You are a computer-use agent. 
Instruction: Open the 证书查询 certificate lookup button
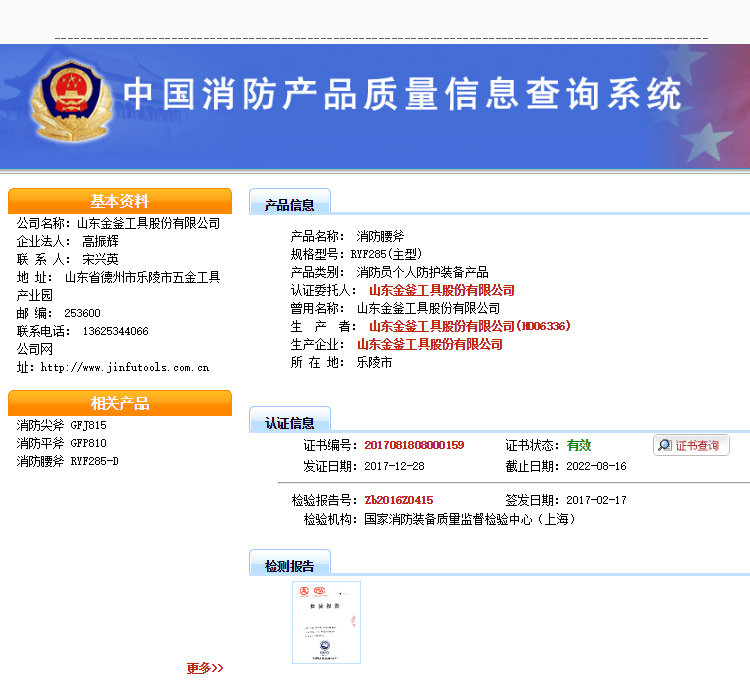coord(691,445)
